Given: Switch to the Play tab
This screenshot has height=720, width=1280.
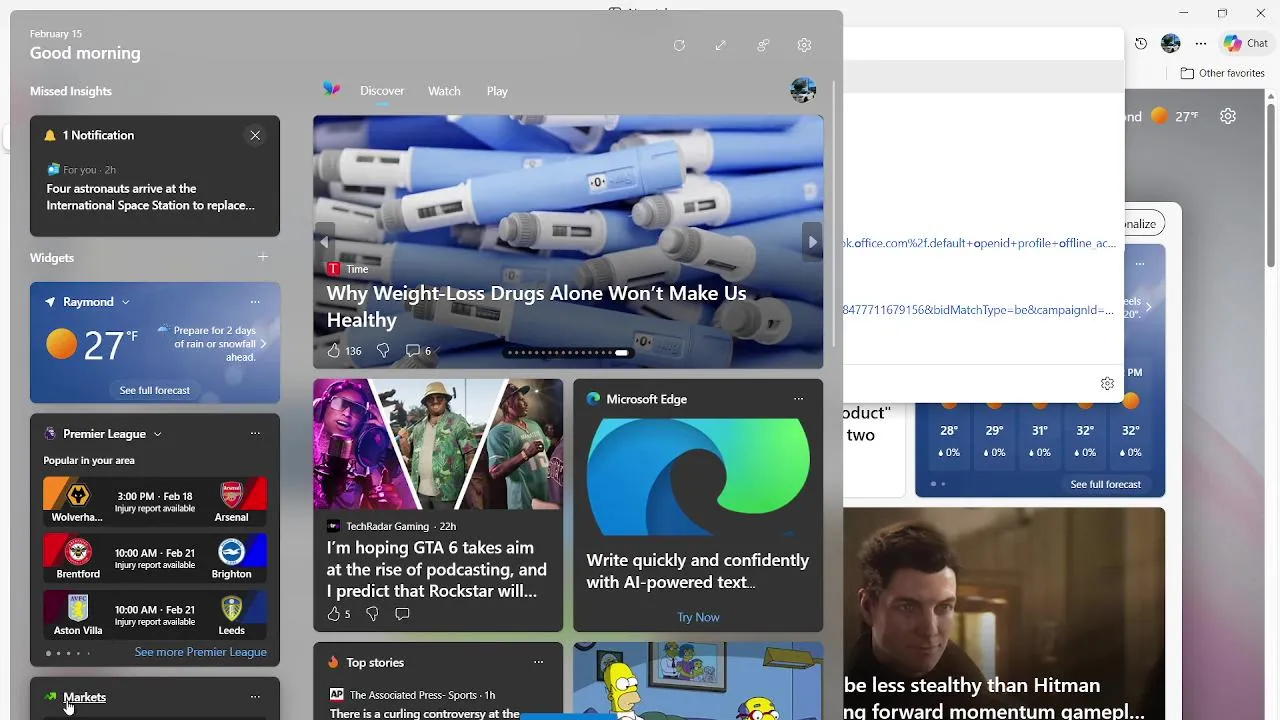Looking at the screenshot, I should [x=497, y=91].
